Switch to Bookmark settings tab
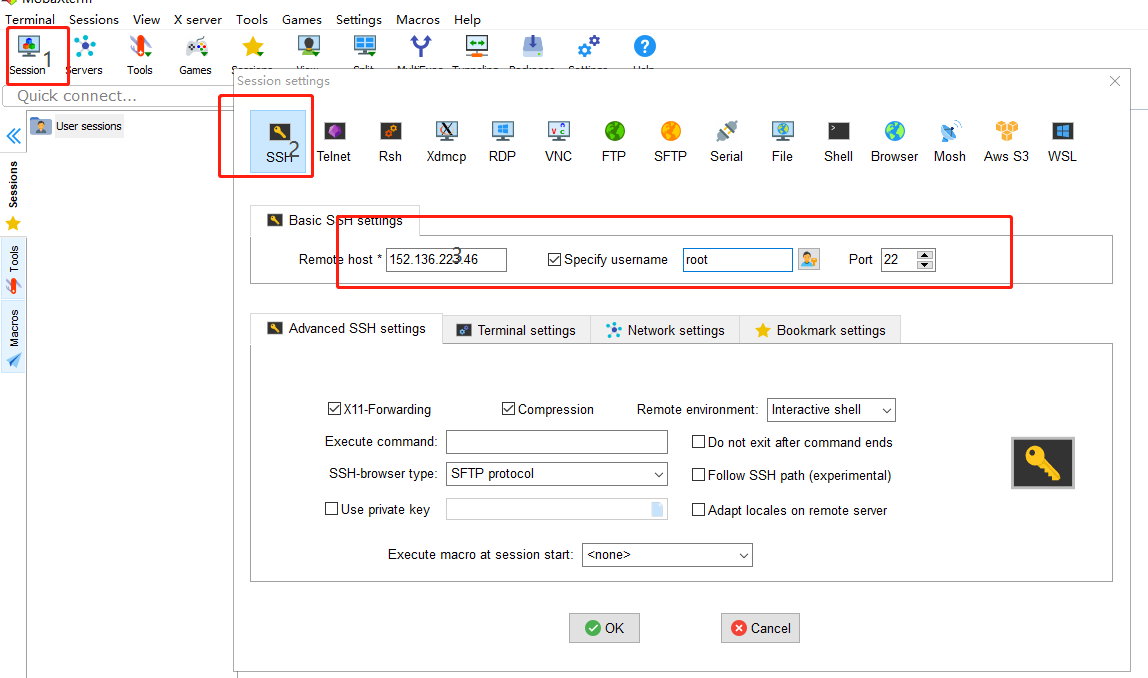 pos(820,330)
